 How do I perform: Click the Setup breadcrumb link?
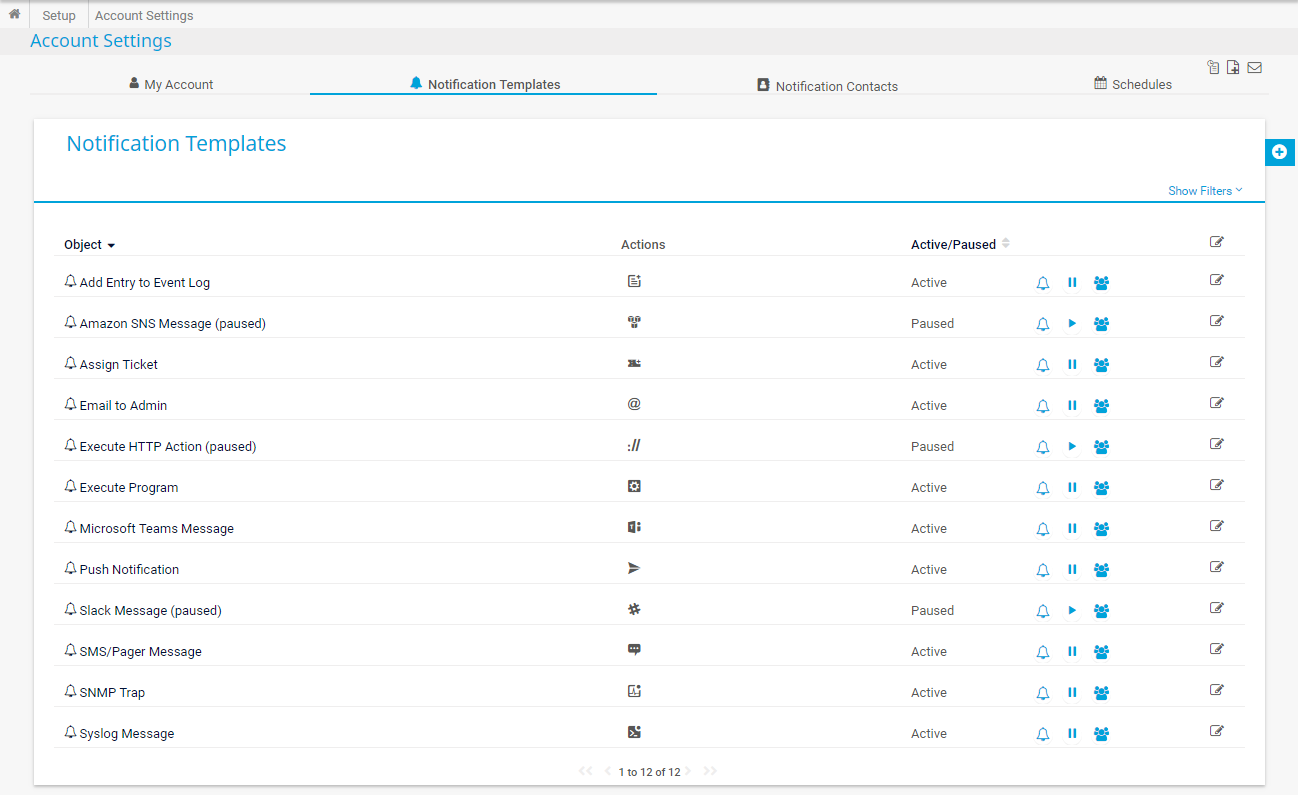(x=58, y=15)
